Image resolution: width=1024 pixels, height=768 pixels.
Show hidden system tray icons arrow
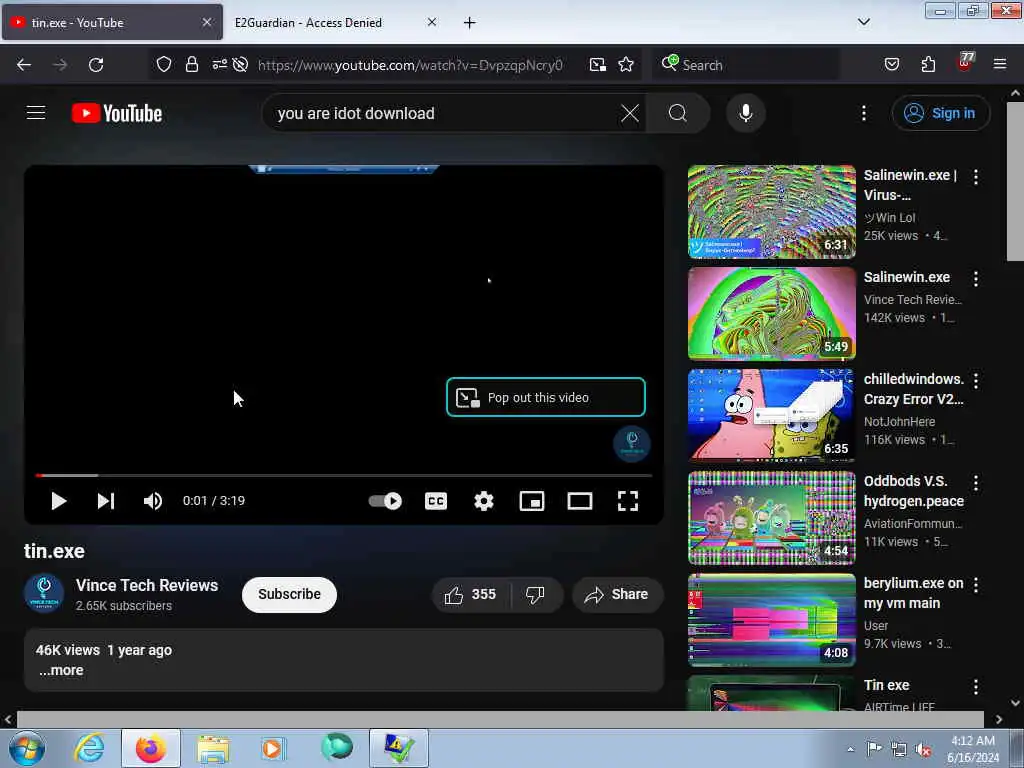tap(850, 749)
